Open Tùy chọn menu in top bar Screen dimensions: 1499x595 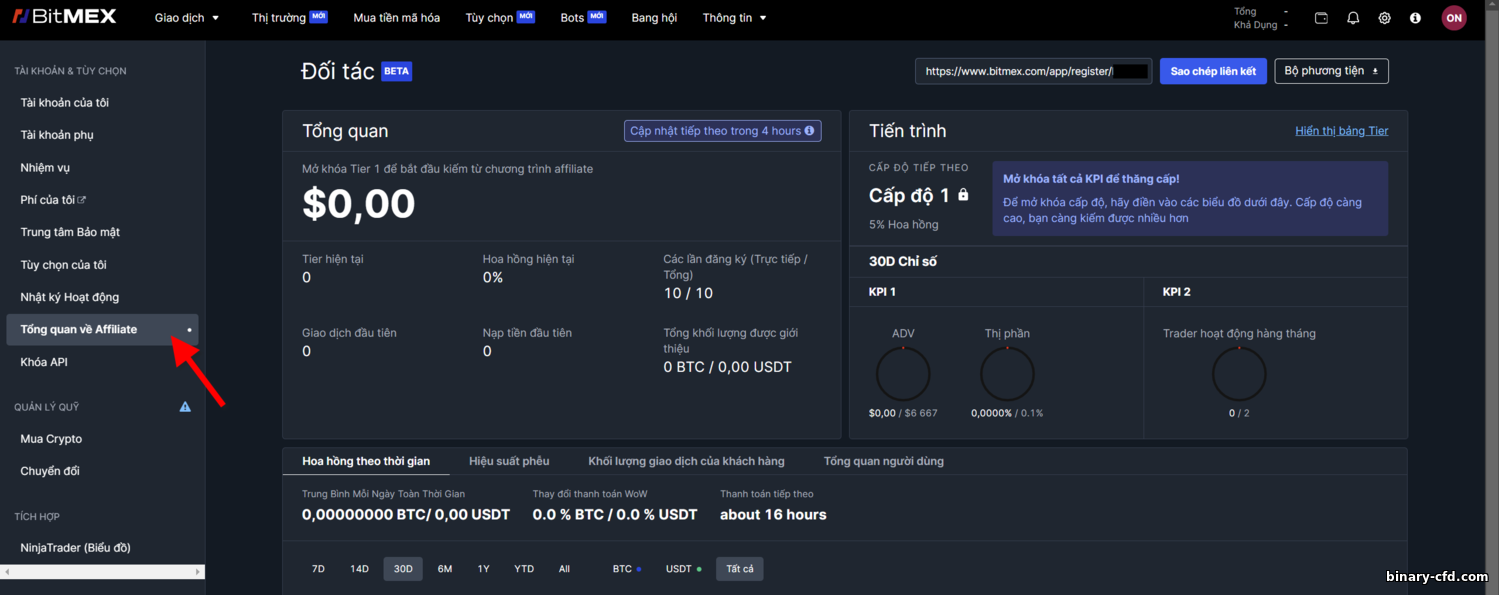(500, 18)
